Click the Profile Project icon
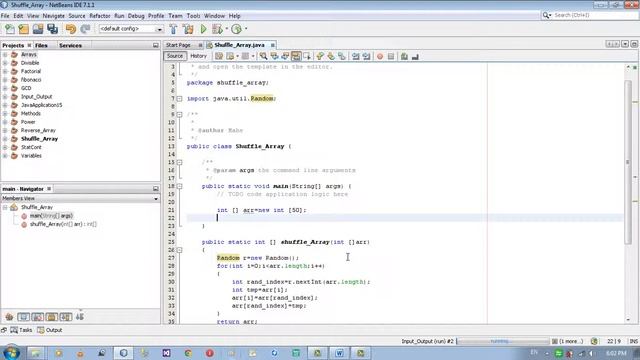The width and height of the screenshot is (640, 360). point(236,29)
